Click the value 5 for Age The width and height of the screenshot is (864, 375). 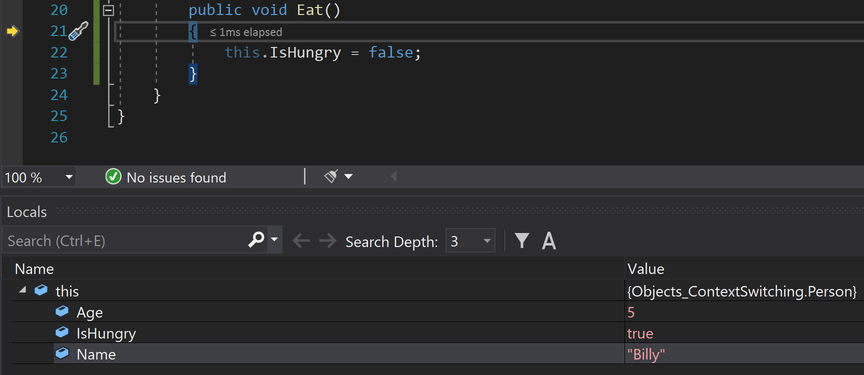pos(631,312)
